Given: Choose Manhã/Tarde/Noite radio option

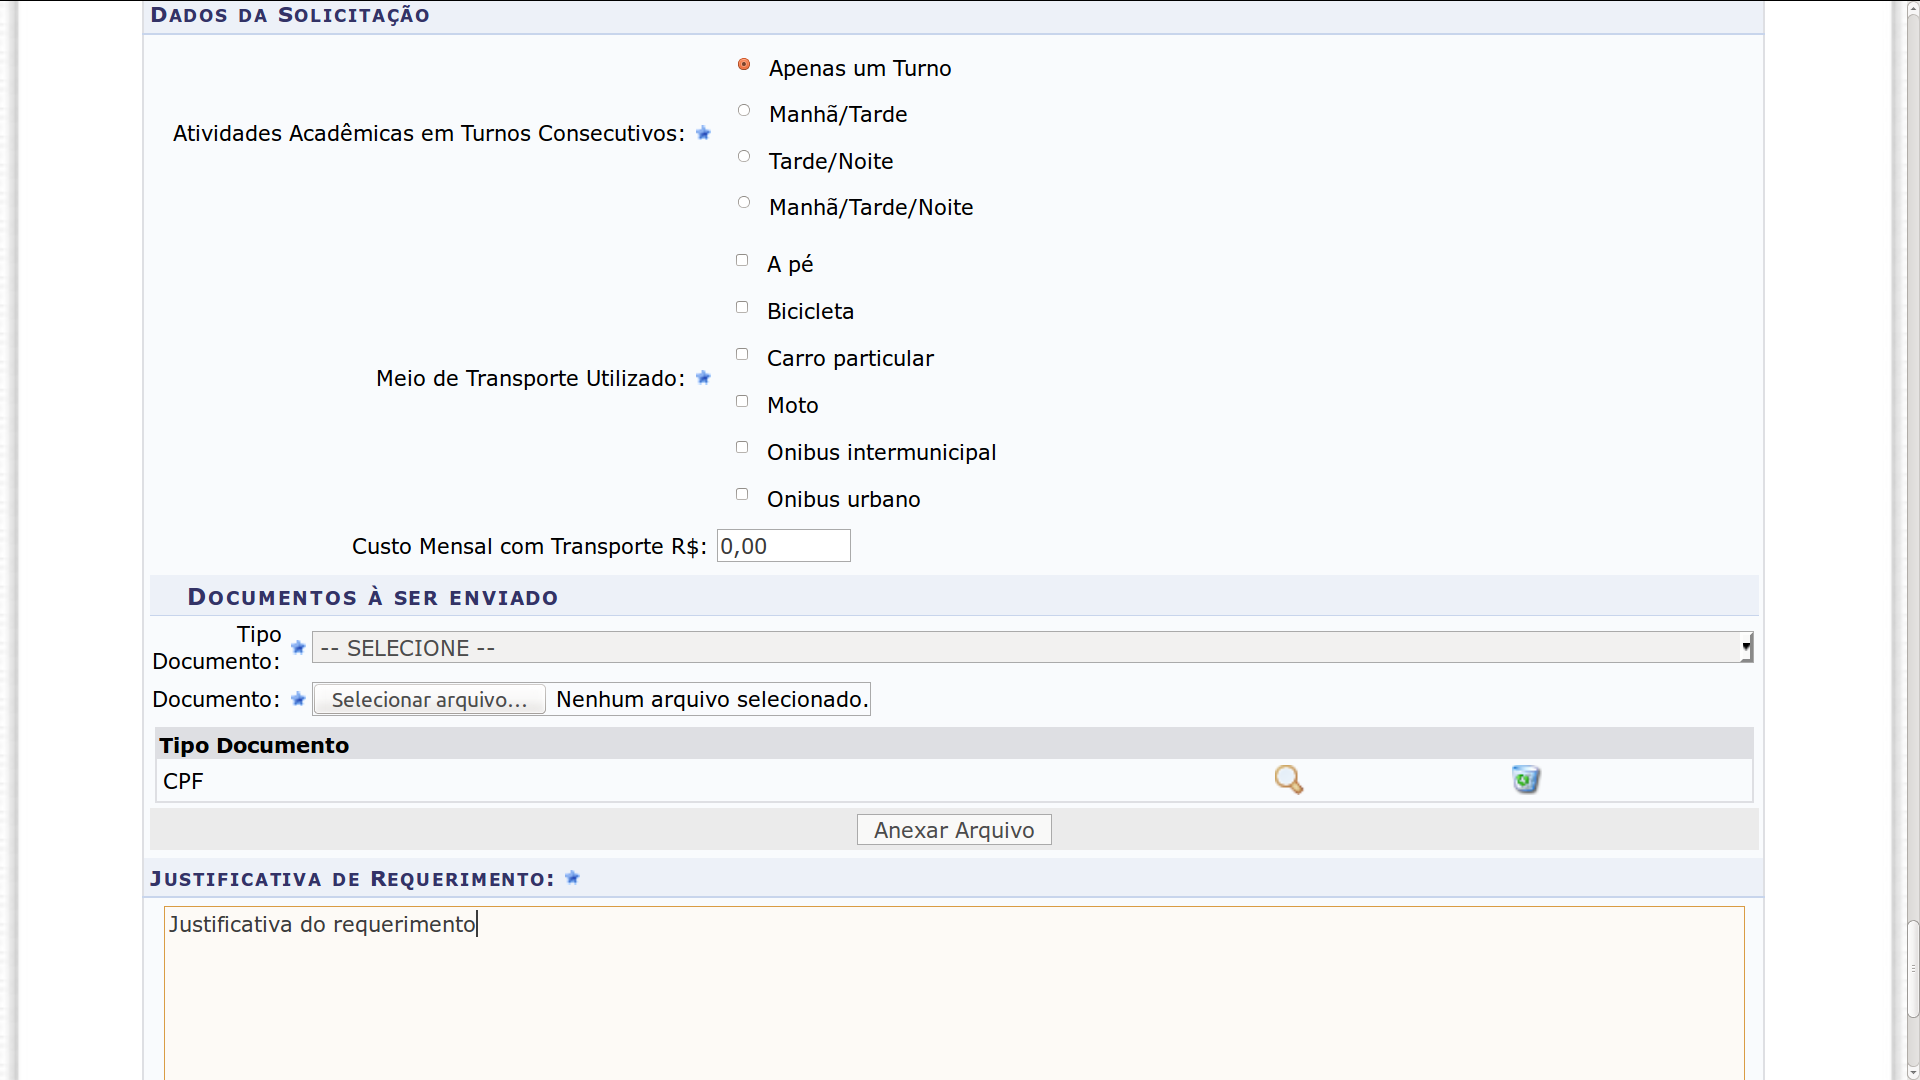Looking at the screenshot, I should pos(744,203).
